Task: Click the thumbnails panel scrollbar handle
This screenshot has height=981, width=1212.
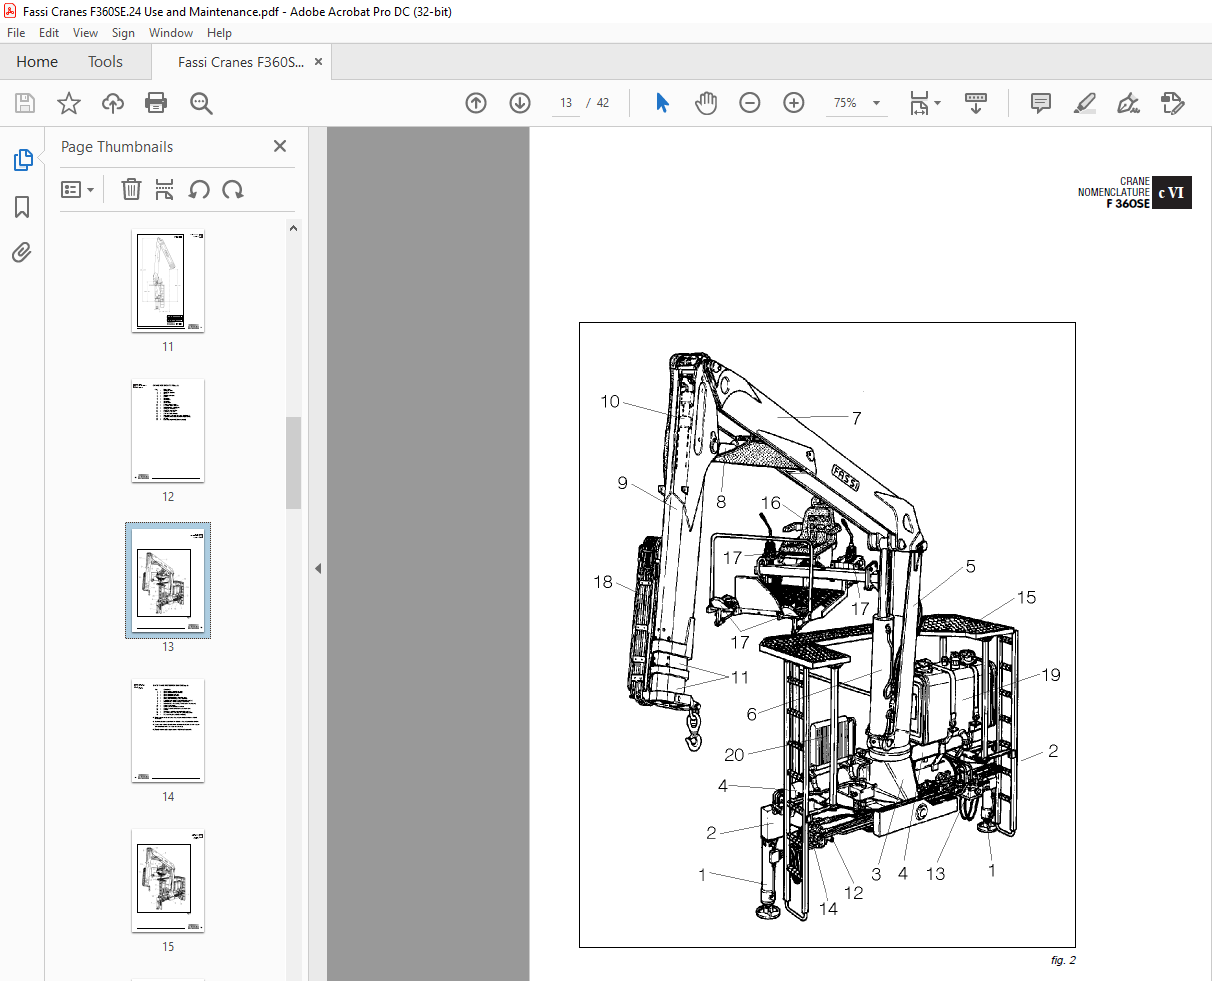Action: (293, 463)
